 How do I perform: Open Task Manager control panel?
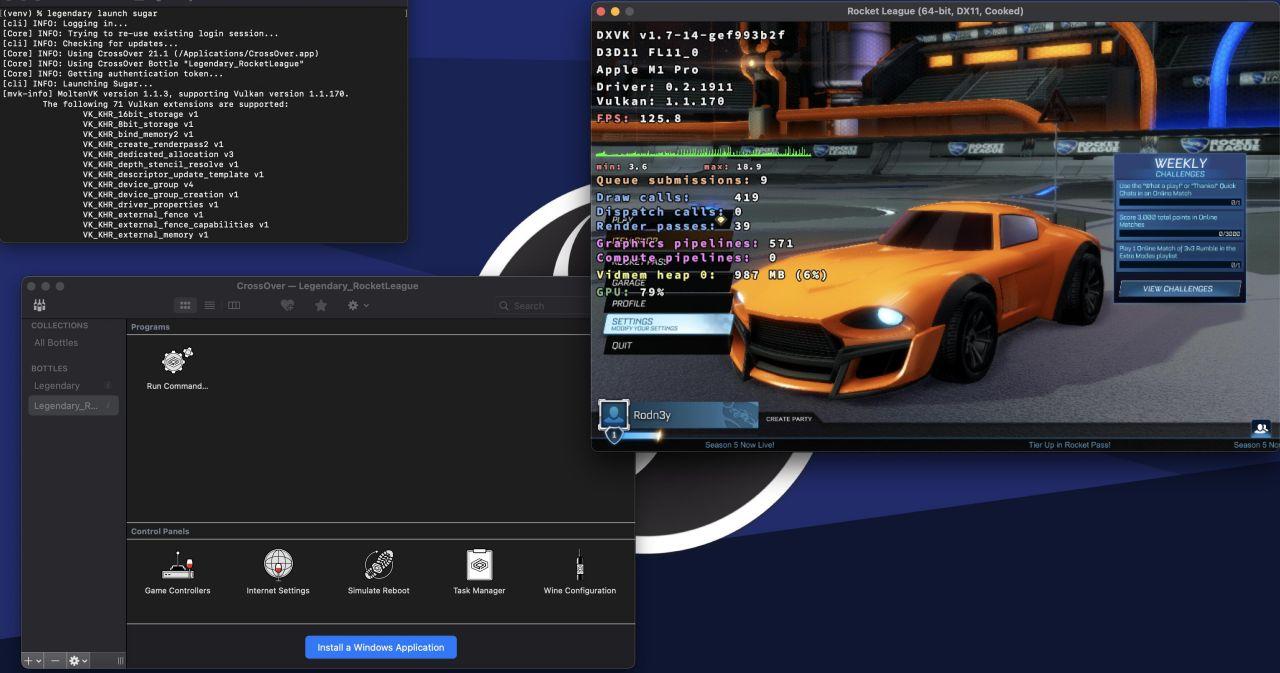coord(479,573)
